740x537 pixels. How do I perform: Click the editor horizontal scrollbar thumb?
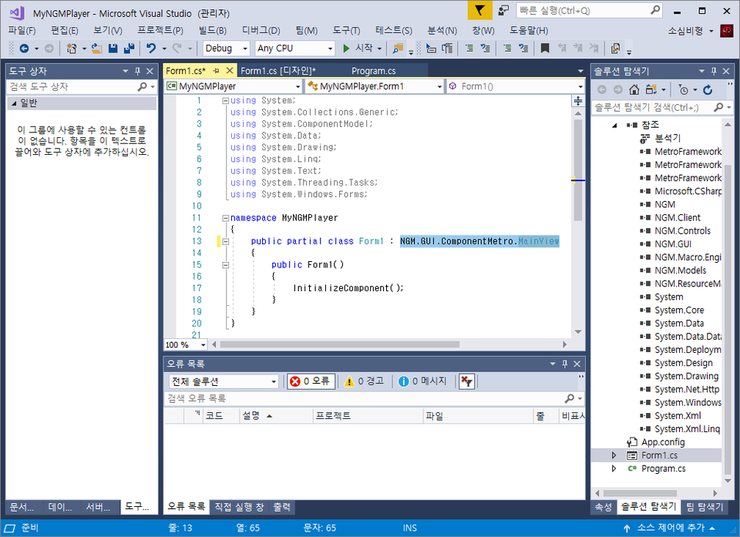tap(340, 344)
